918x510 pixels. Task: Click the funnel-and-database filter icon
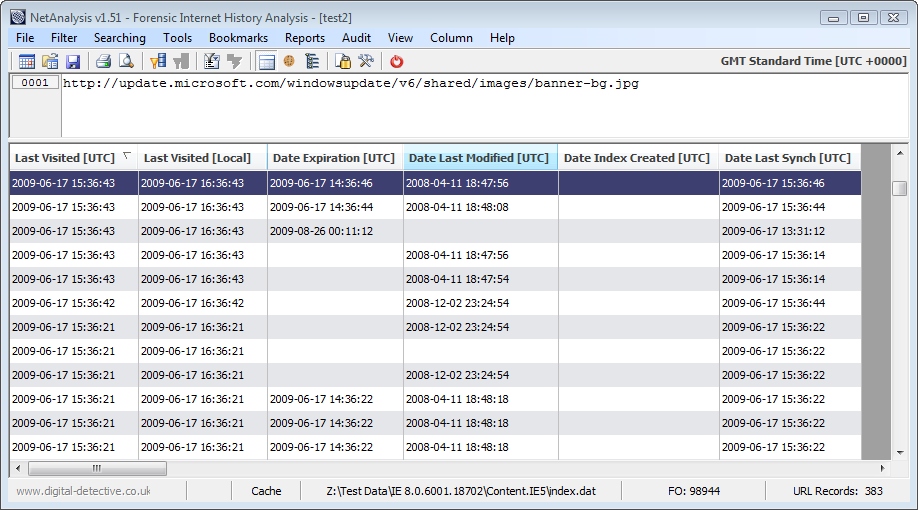click(x=158, y=61)
